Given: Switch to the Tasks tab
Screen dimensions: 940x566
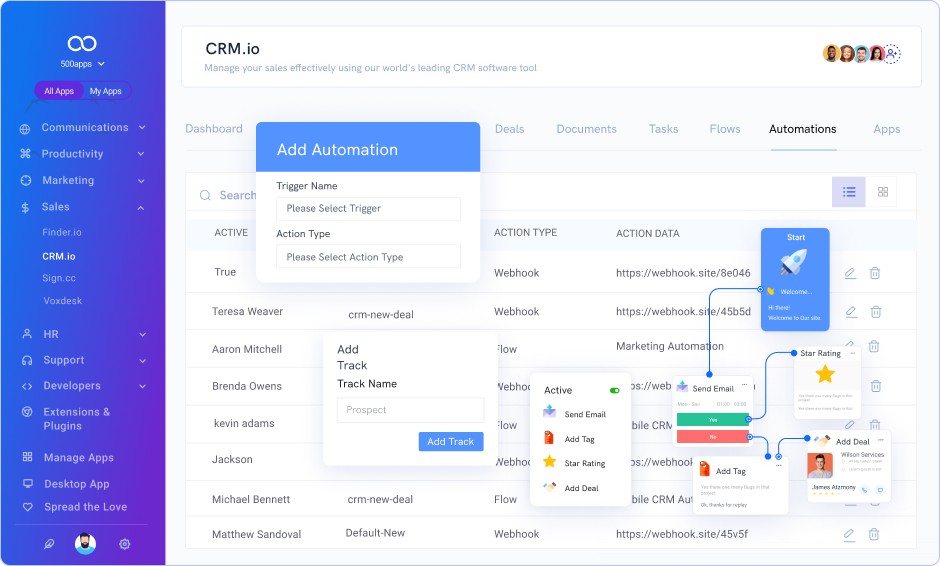Looking at the screenshot, I should pyautogui.click(x=663, y=129).
